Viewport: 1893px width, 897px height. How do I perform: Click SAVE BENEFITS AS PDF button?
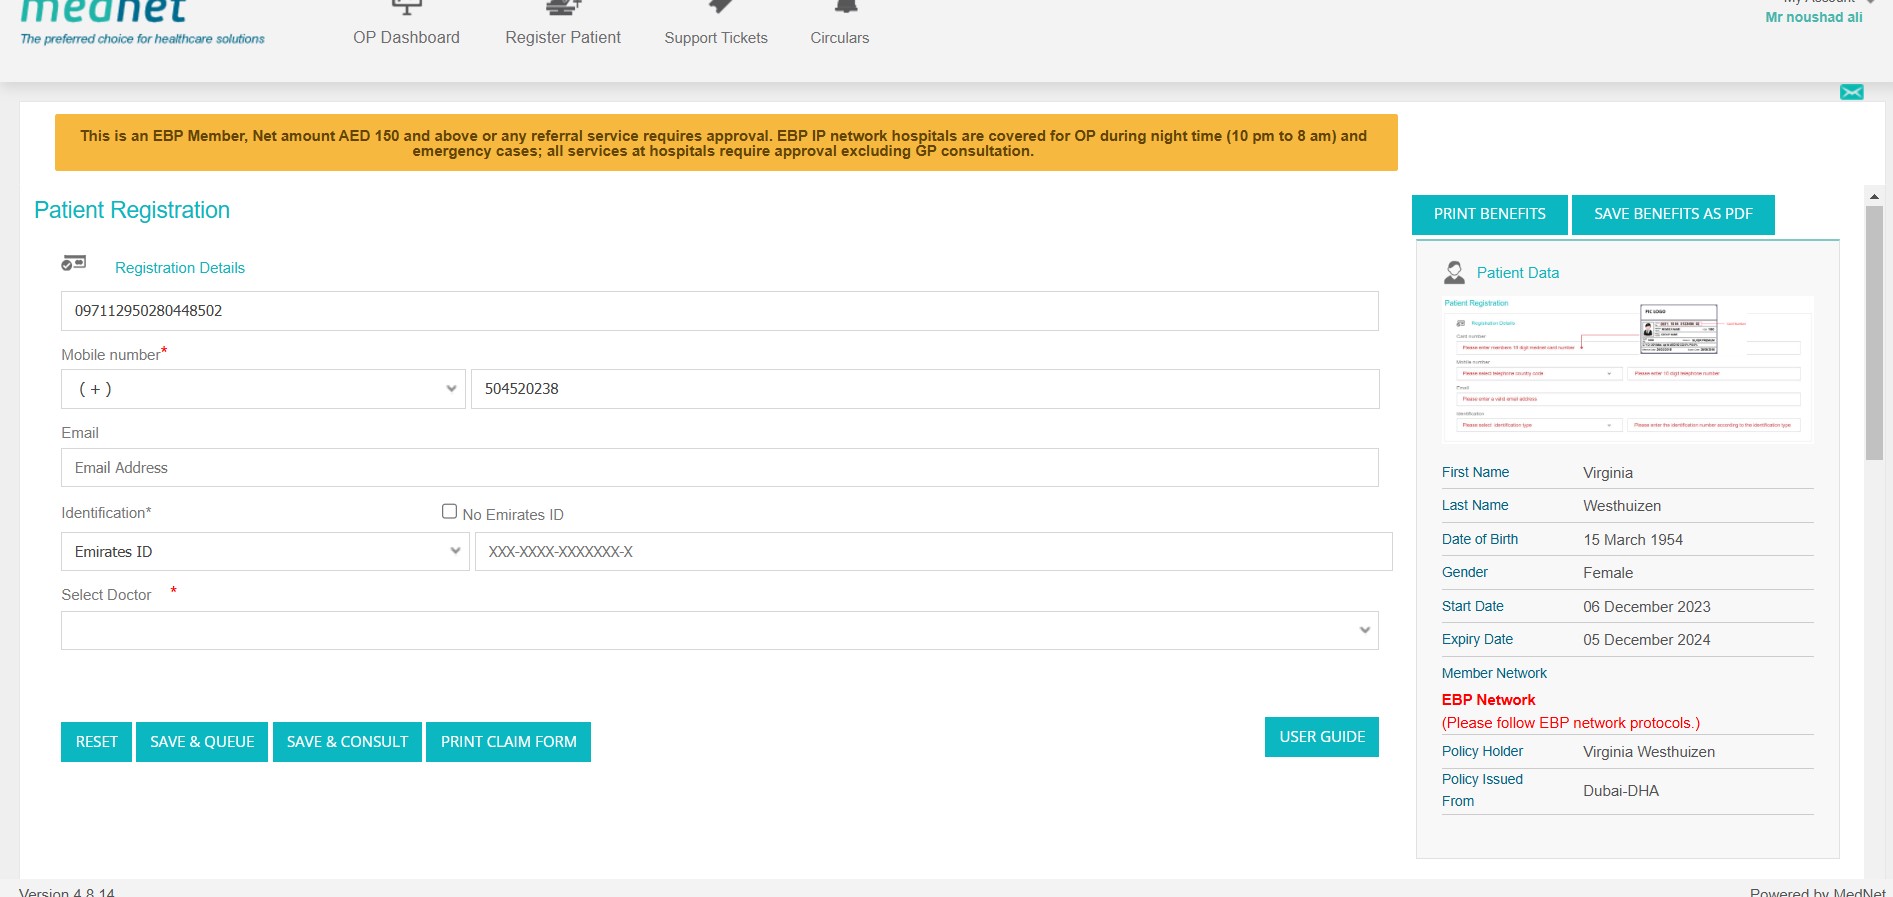pyautogui.click(x=1673, y=214)
